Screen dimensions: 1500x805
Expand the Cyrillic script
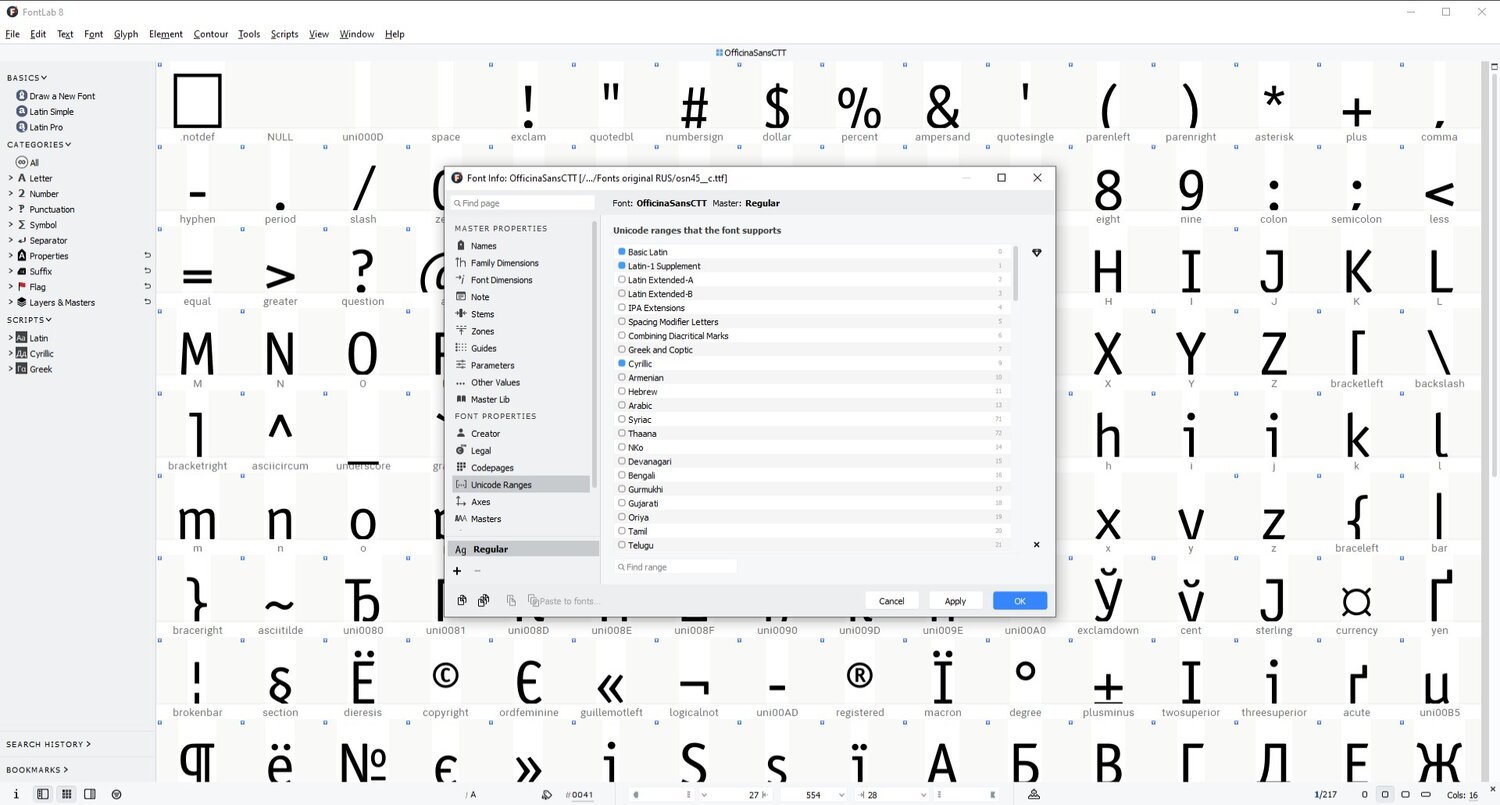(x=10, y=353)
